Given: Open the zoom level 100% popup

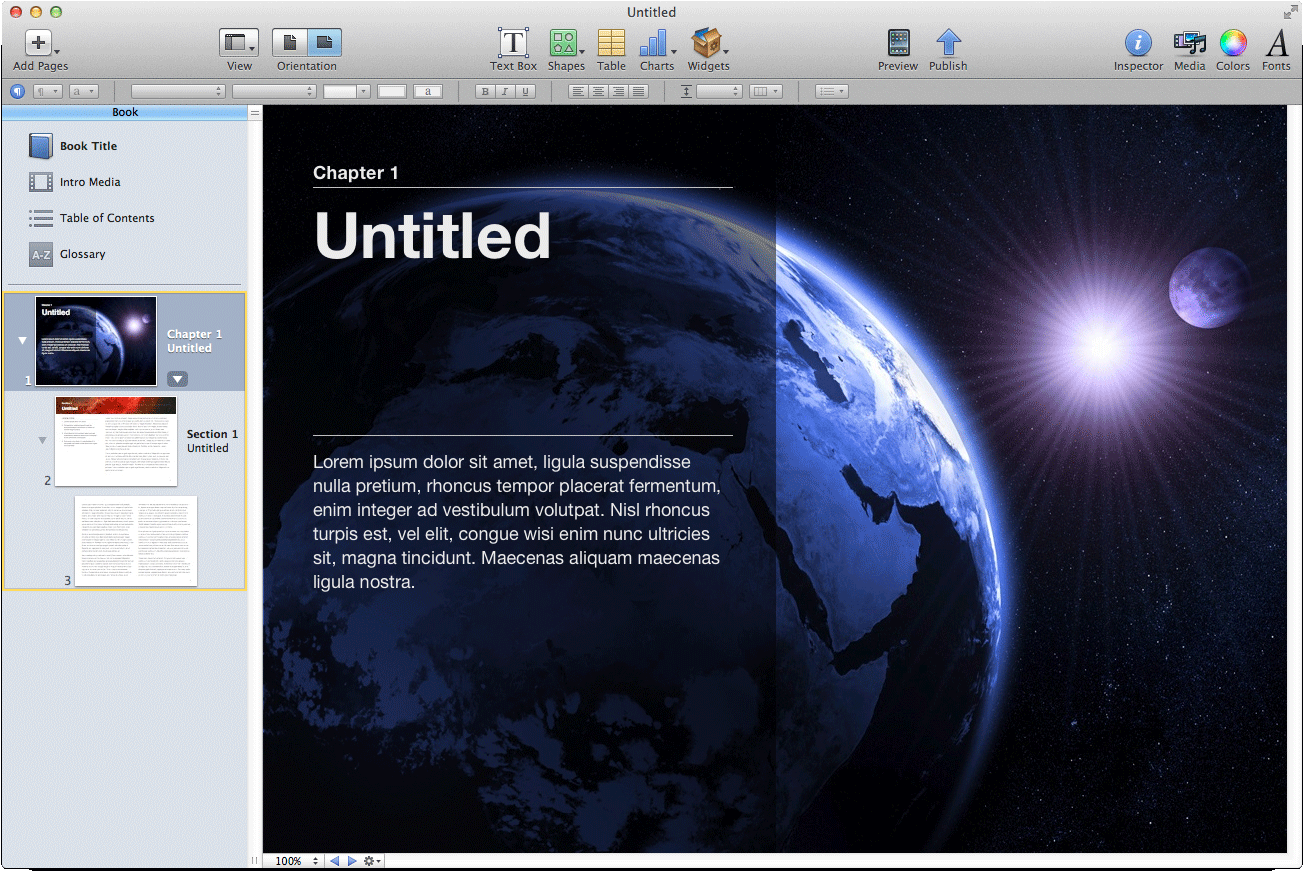Looking at the screenshot, I should pos(296,861).
